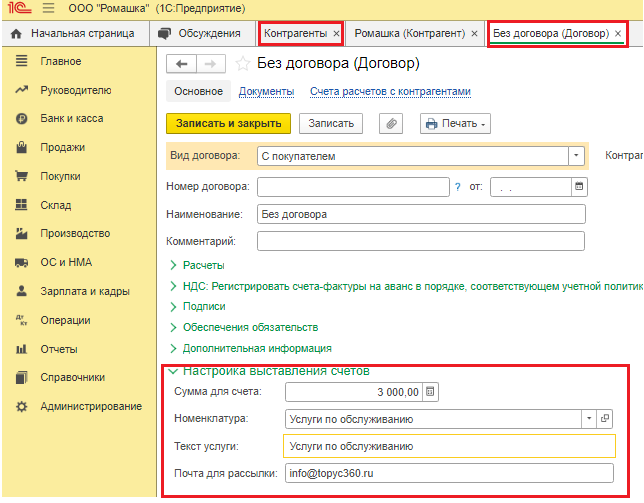Close the Контрагенты tab

[336, 33]
